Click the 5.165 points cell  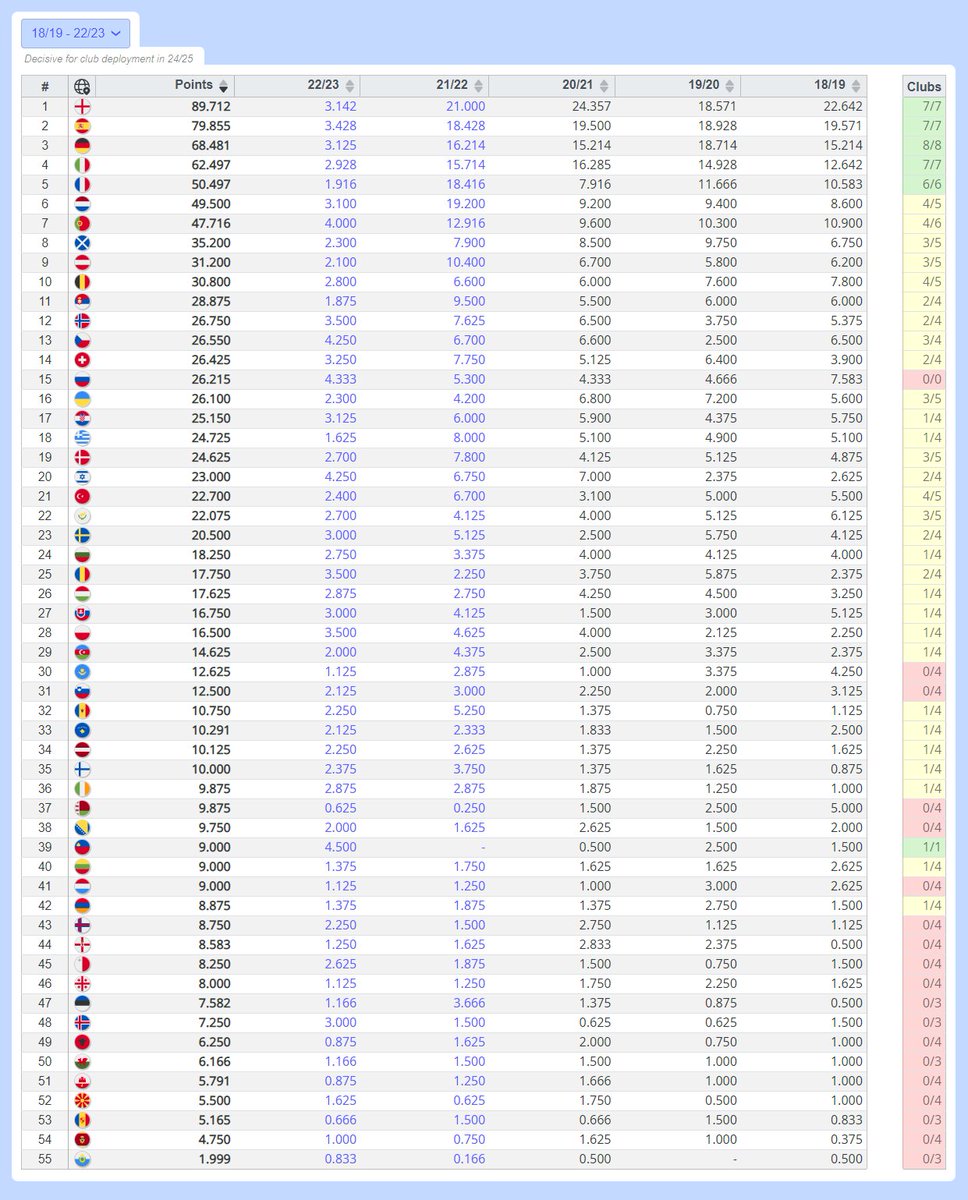(x=214, y=1120)
